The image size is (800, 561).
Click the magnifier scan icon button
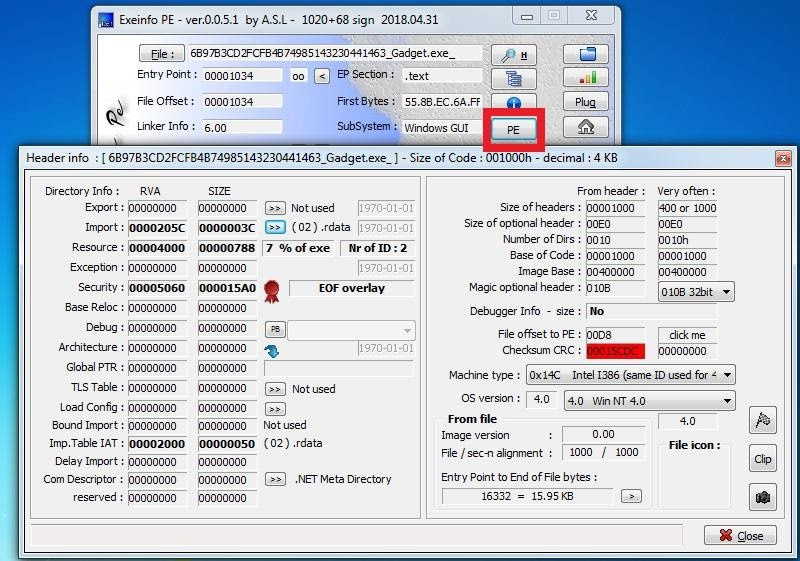[x=514, y=54]
